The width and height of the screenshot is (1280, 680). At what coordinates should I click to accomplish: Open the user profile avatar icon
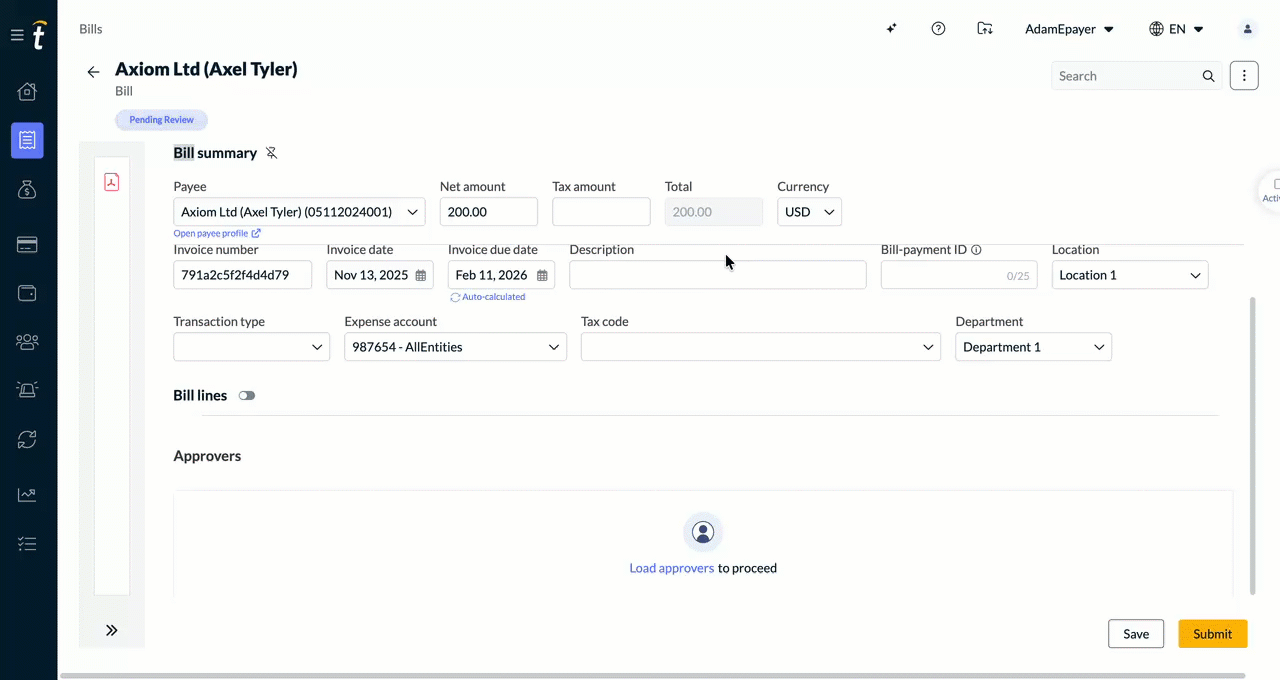coord(1248,29)
